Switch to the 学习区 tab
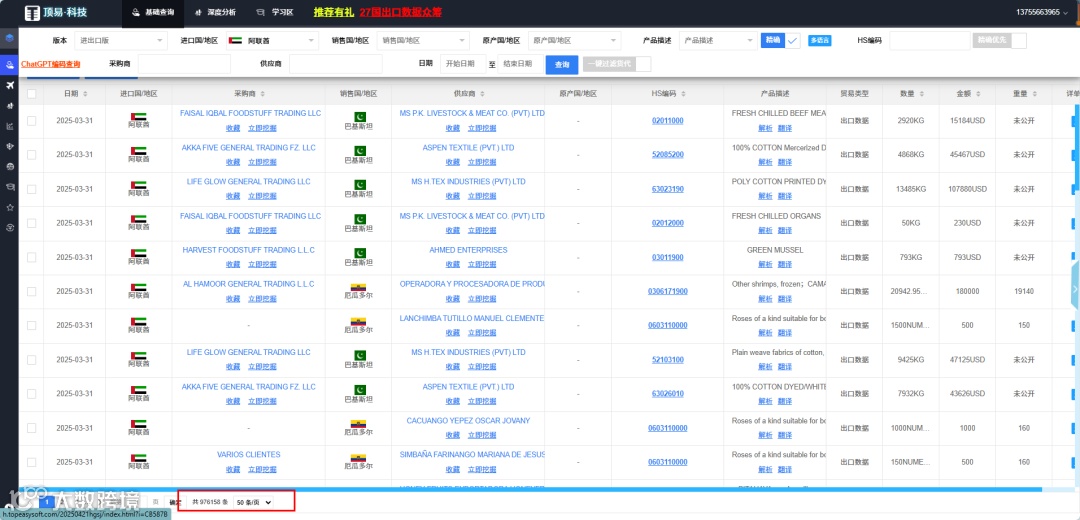Screen dimensions: 1080x520 pos(274,12)
